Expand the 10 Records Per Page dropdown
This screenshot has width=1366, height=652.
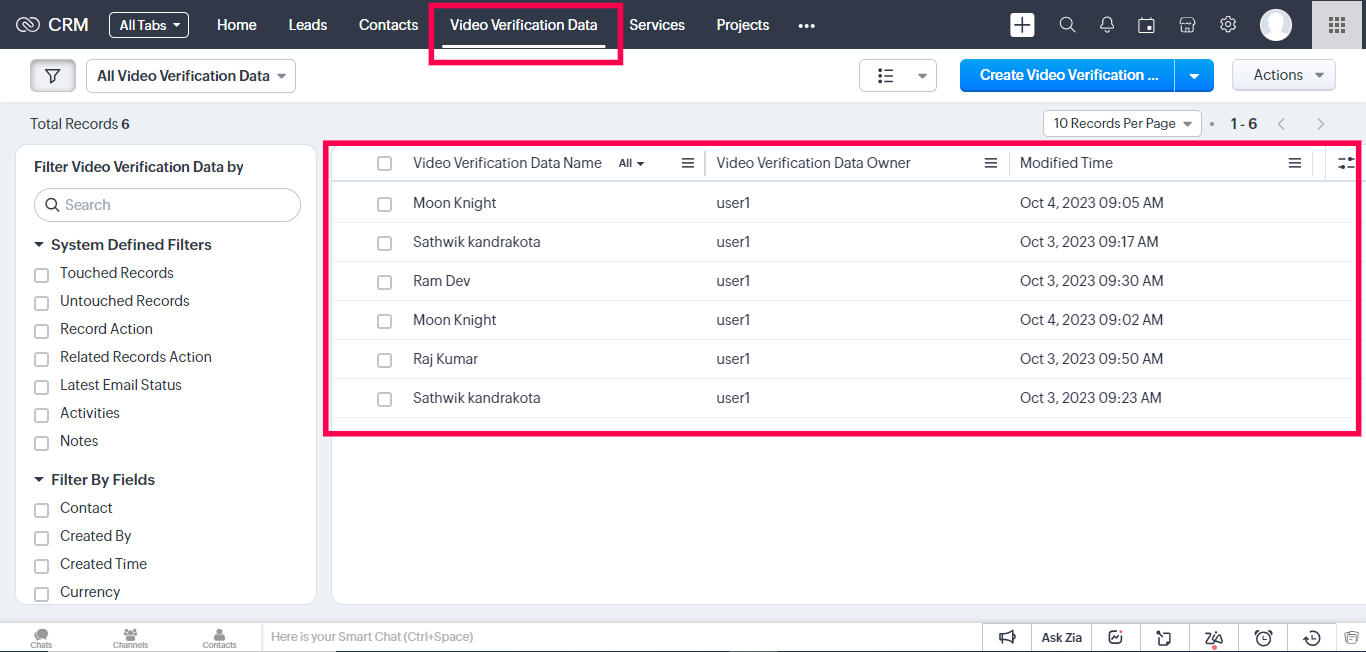tap(1122, 123)
